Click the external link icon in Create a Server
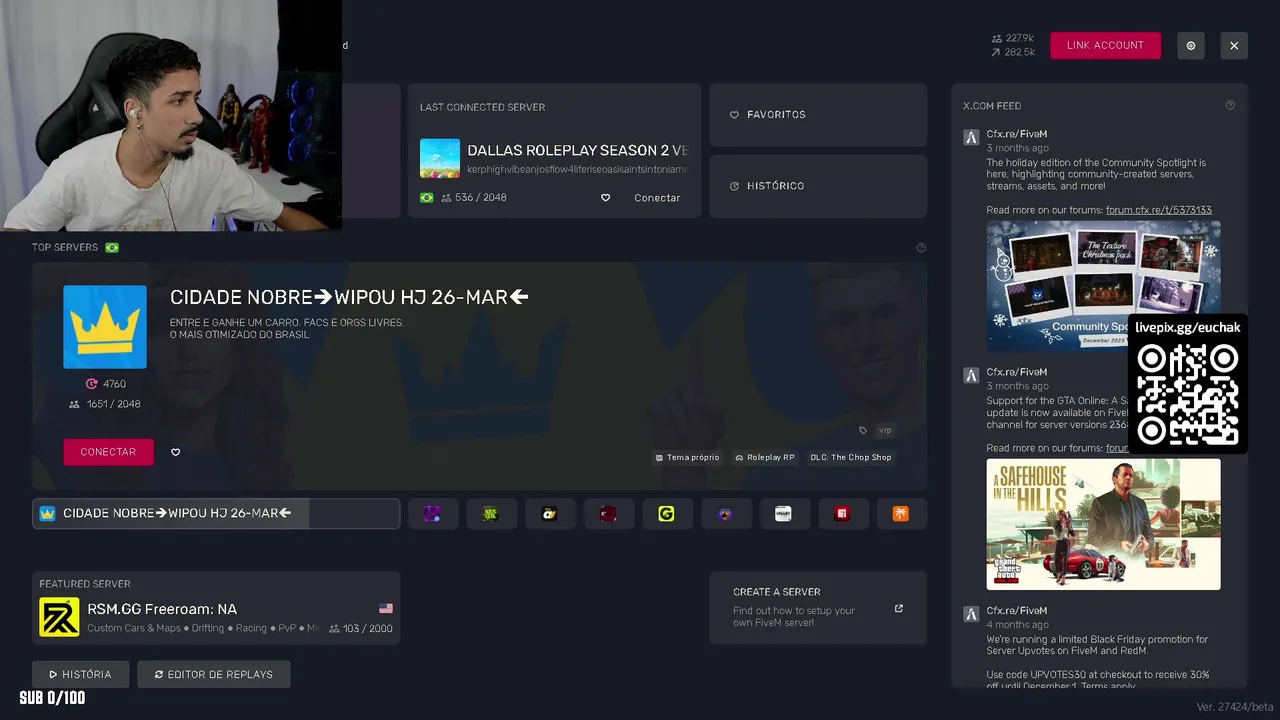 (x=898, y=608)
